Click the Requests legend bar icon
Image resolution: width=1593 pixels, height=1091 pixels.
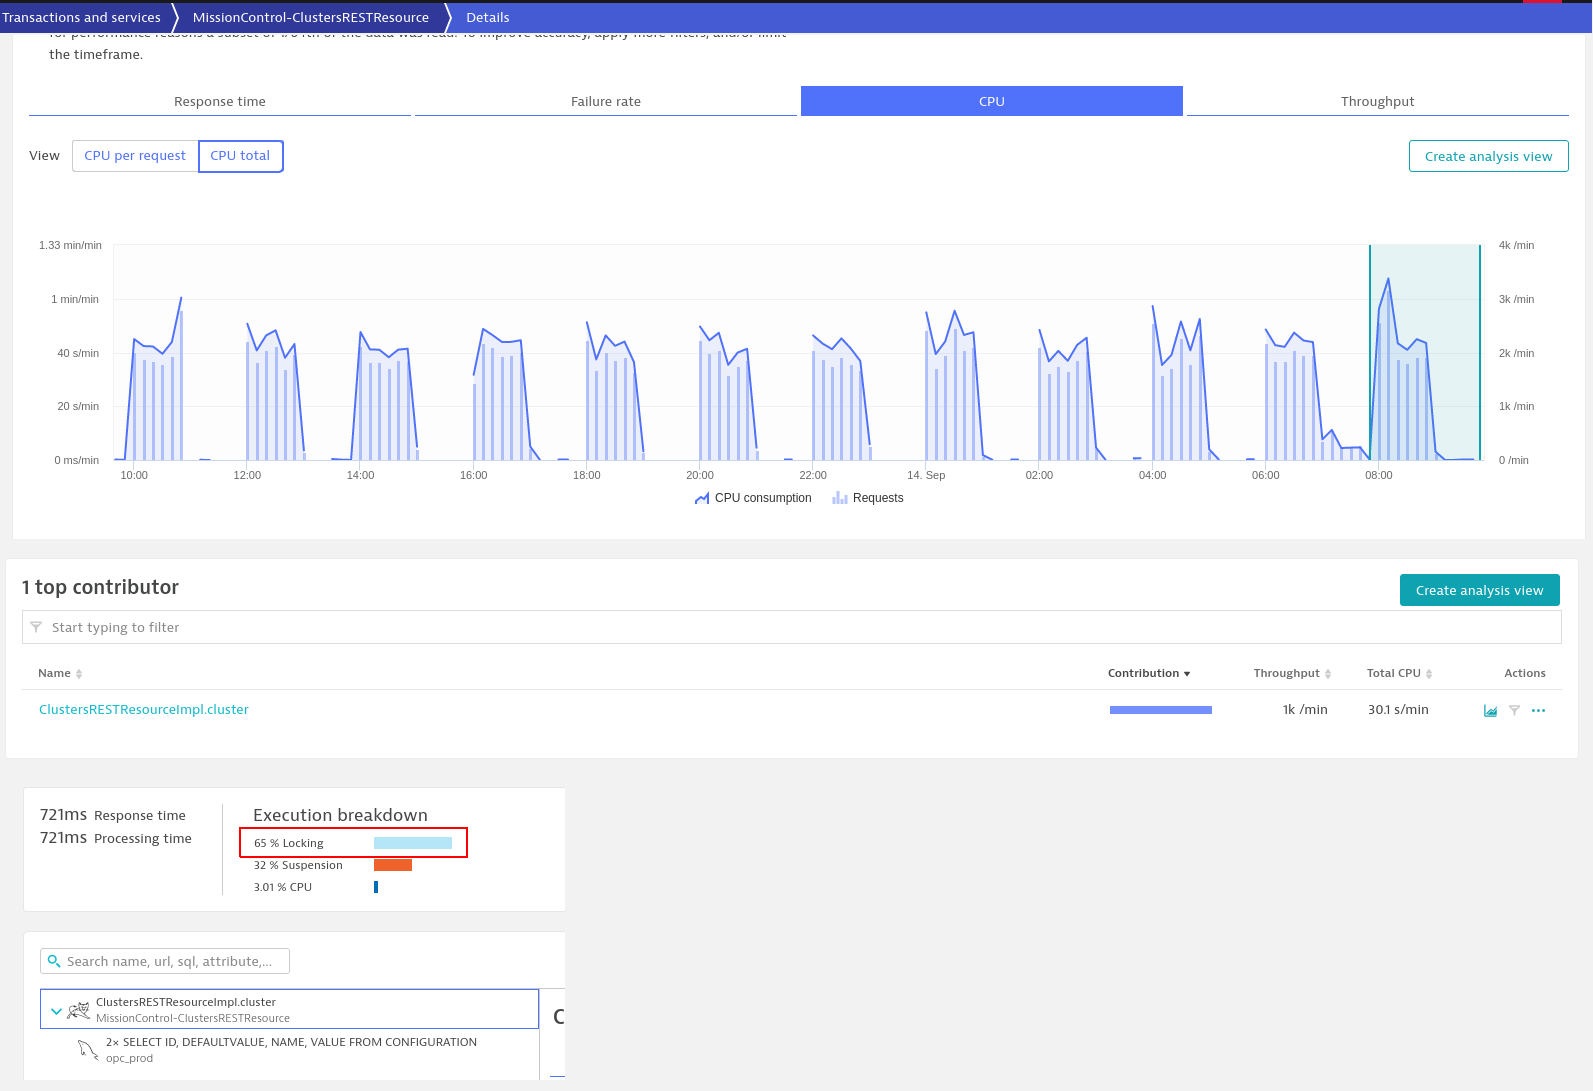point(840,498)
